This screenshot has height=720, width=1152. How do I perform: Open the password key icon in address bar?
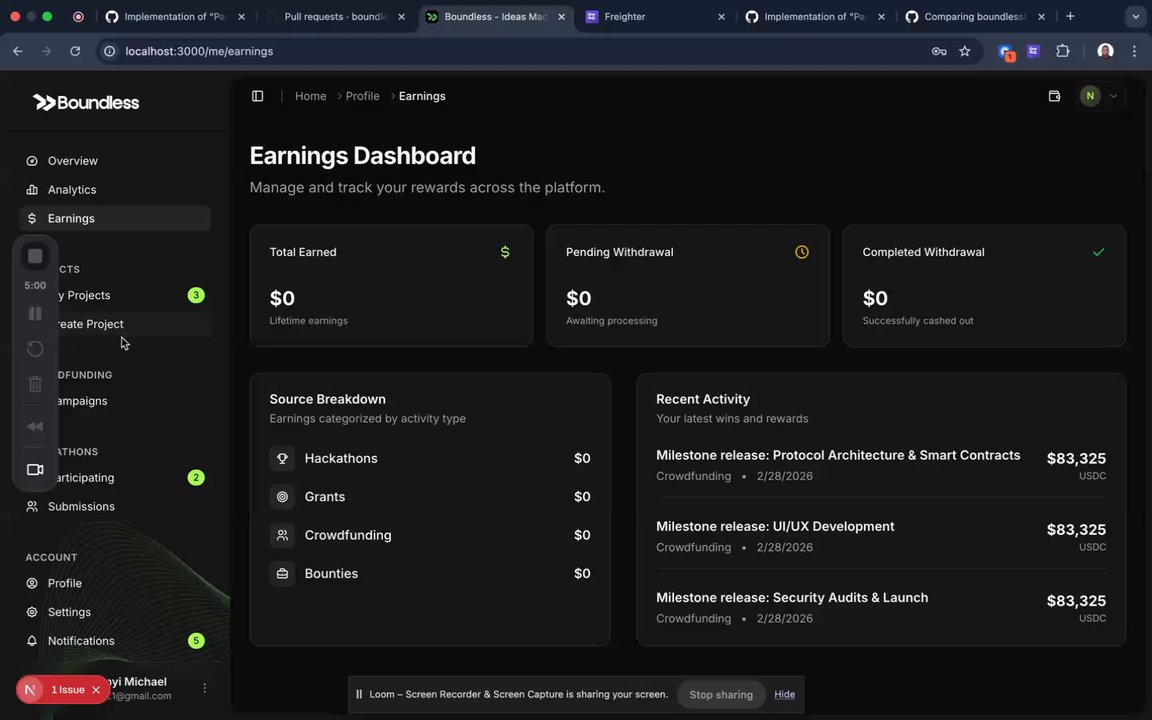[939, 51]
